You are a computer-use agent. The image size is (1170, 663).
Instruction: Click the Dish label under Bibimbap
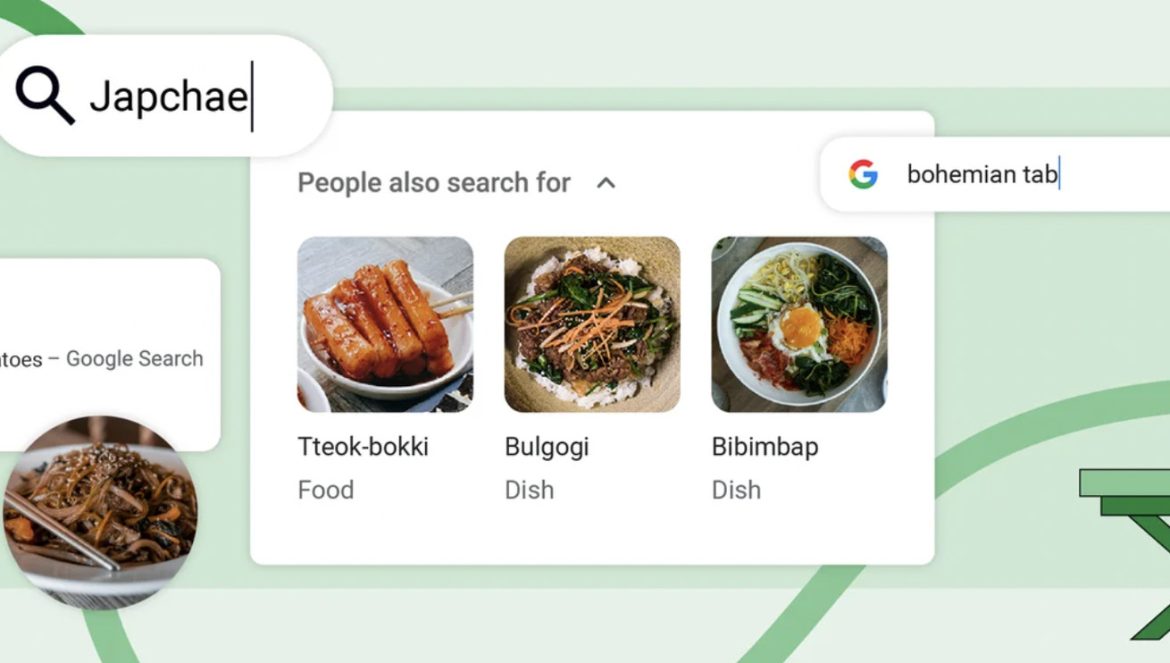[x=736, y=490]
